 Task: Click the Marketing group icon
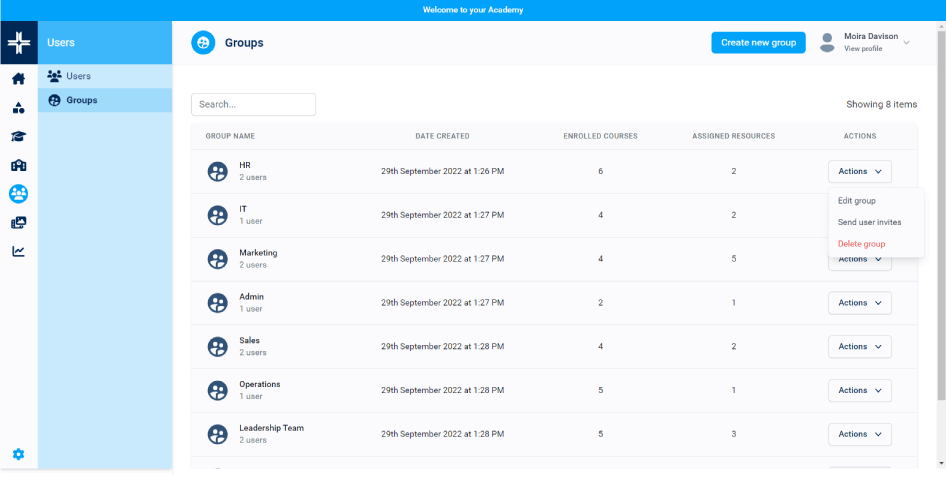(x=217, y=259)
